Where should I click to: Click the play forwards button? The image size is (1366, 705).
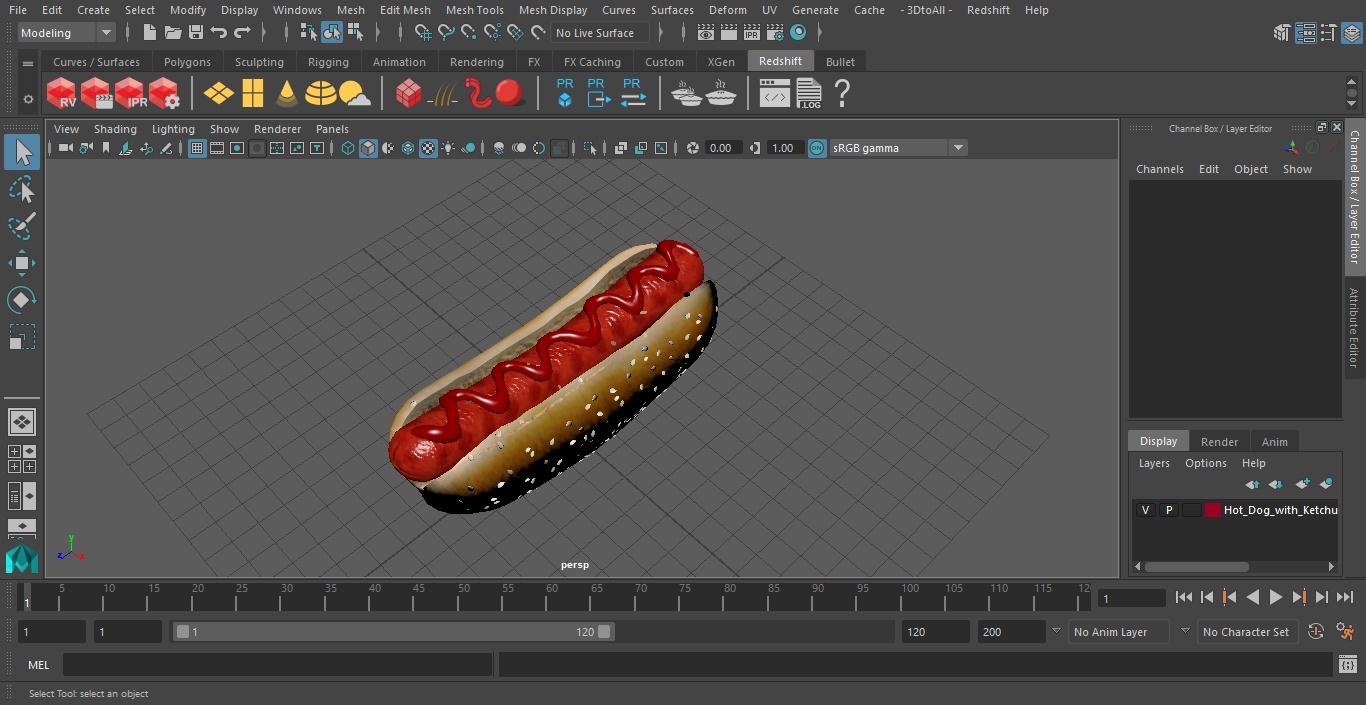click(x=1276, y=597)
